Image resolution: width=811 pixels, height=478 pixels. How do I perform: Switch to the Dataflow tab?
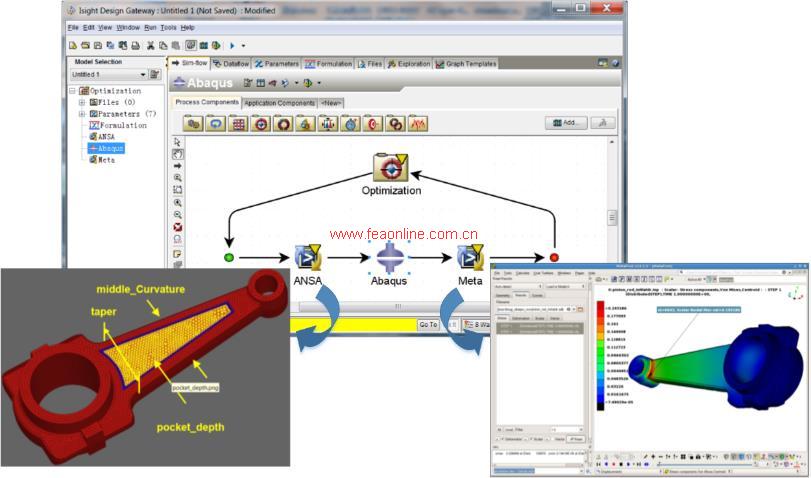[230, 64]
